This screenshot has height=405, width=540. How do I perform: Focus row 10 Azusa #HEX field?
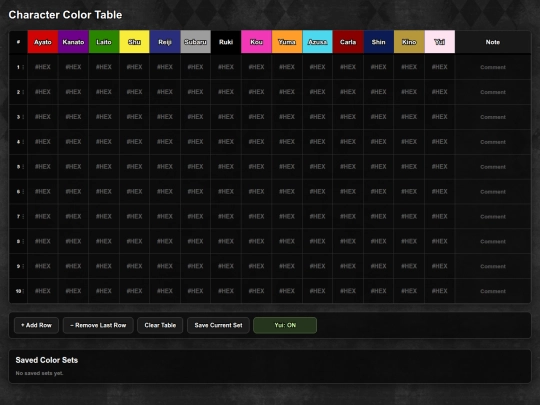click(318, 291)
